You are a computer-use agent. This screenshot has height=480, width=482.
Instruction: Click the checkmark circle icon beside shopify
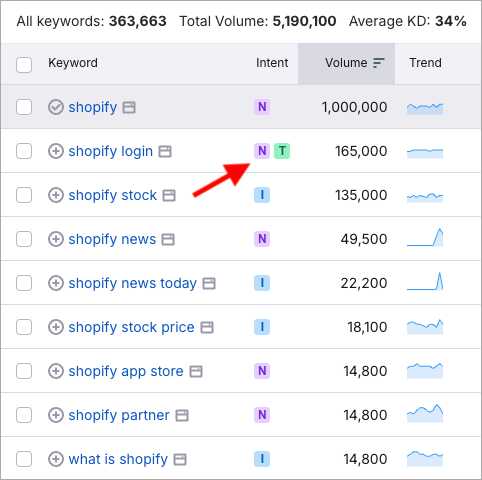[x=56, y=107]
